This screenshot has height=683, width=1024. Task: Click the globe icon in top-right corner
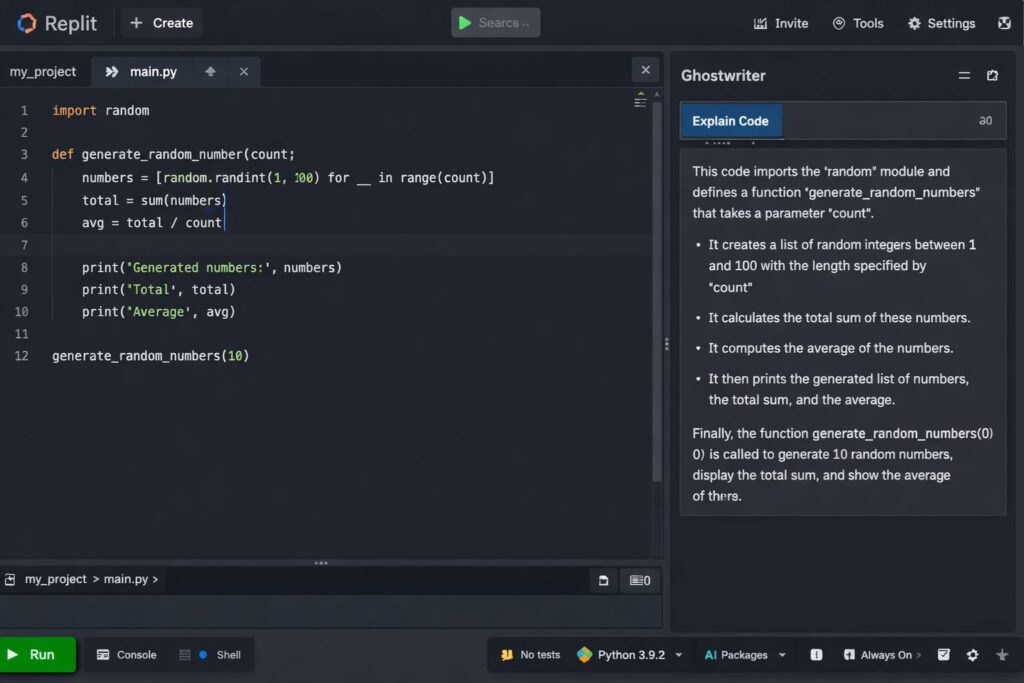(1004, 23)
